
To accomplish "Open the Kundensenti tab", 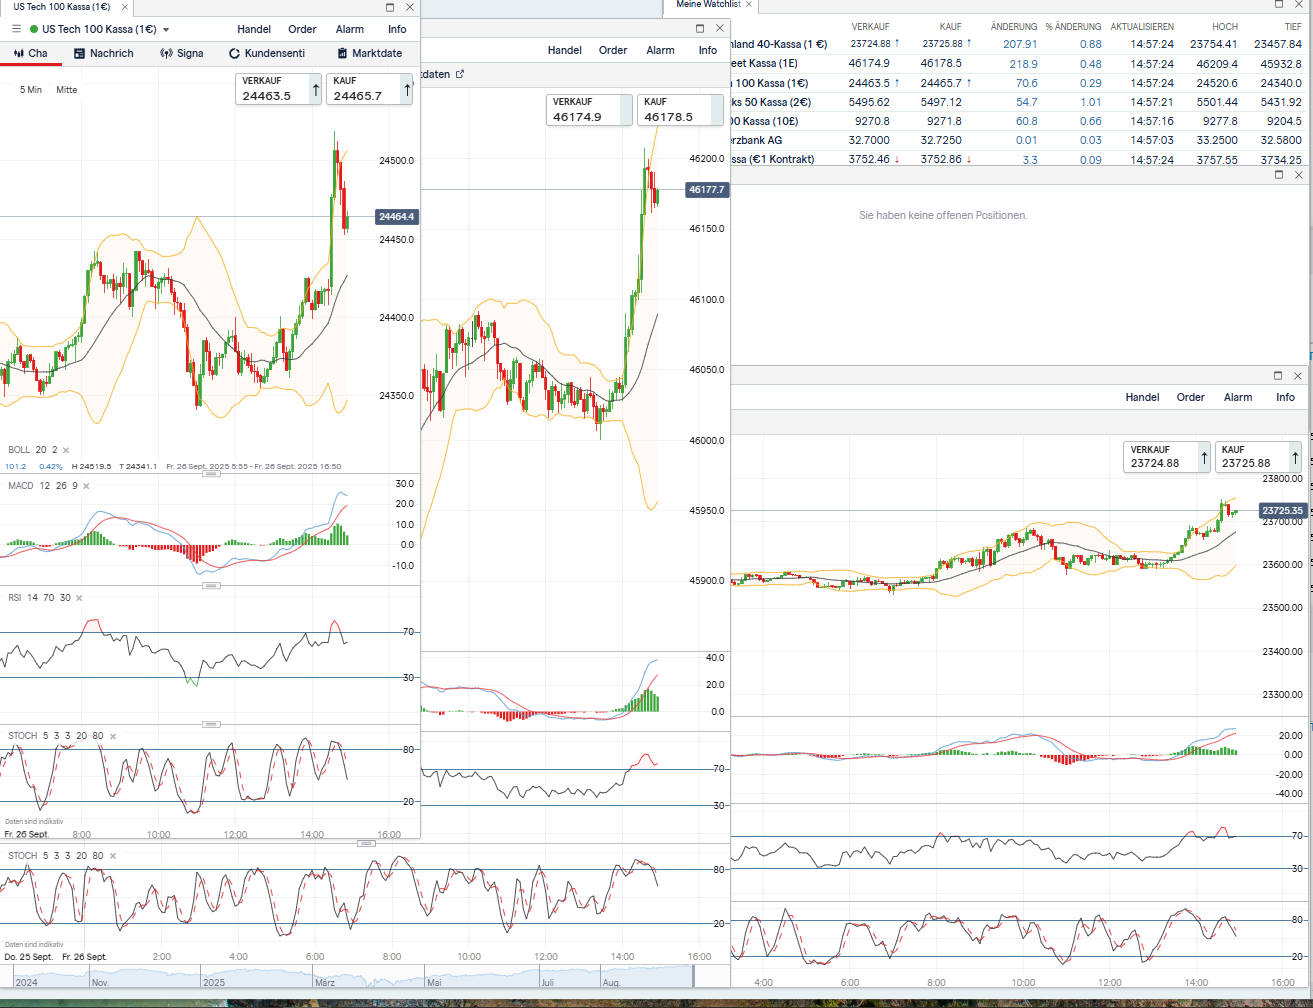I will coord(267,53).
